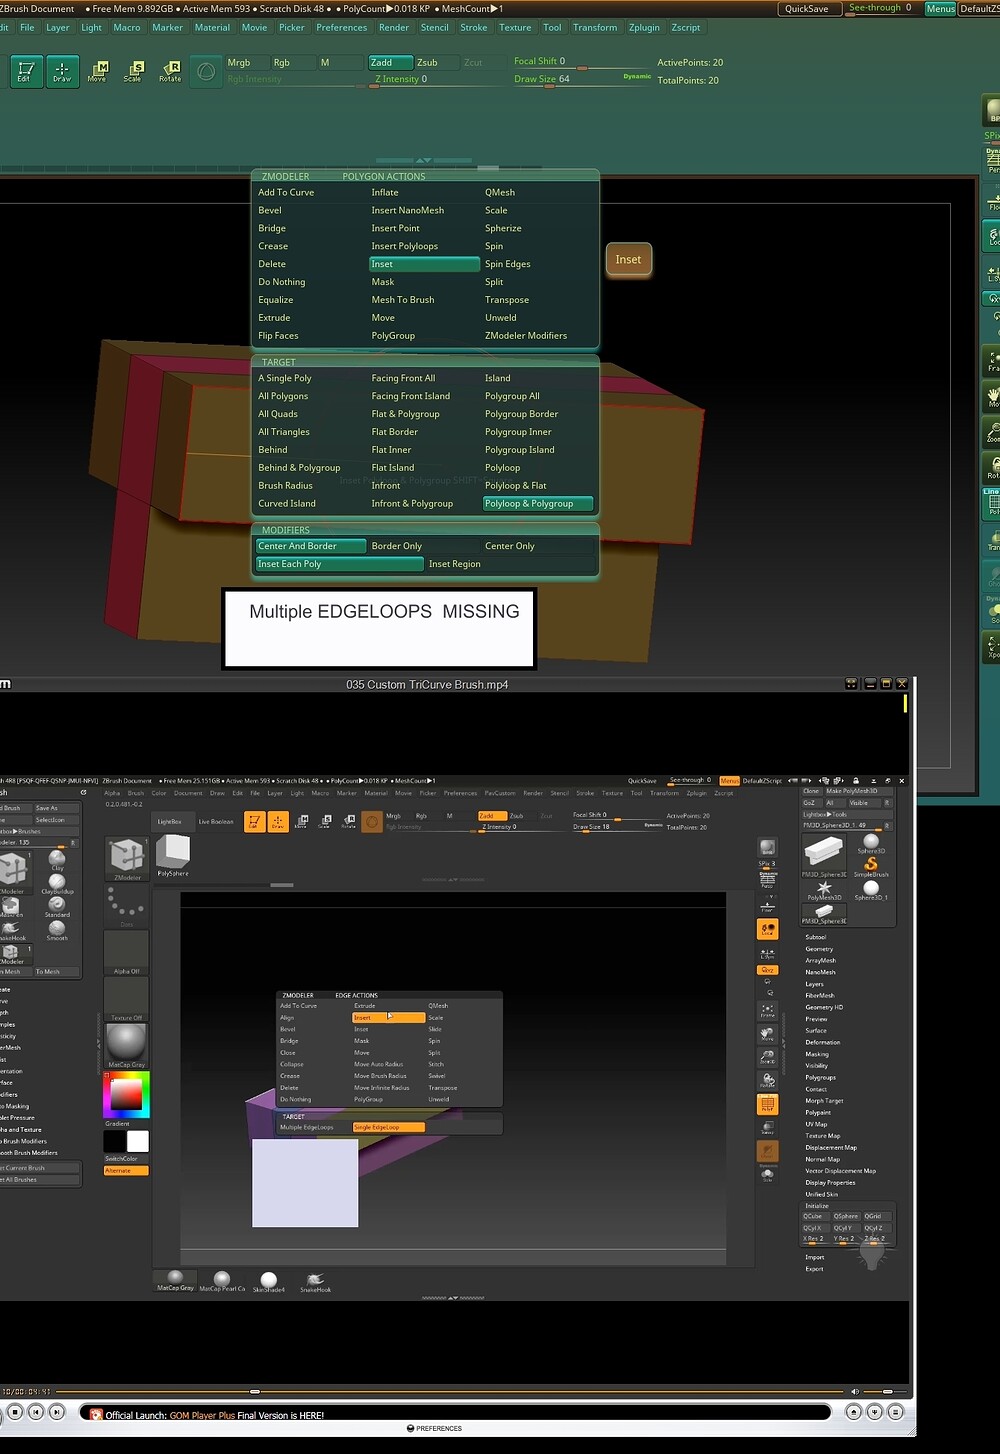This screenshot has width=1000, height=1454.
Task: Expand Masking section in video Tool palette
Action: click(817, 1054)
